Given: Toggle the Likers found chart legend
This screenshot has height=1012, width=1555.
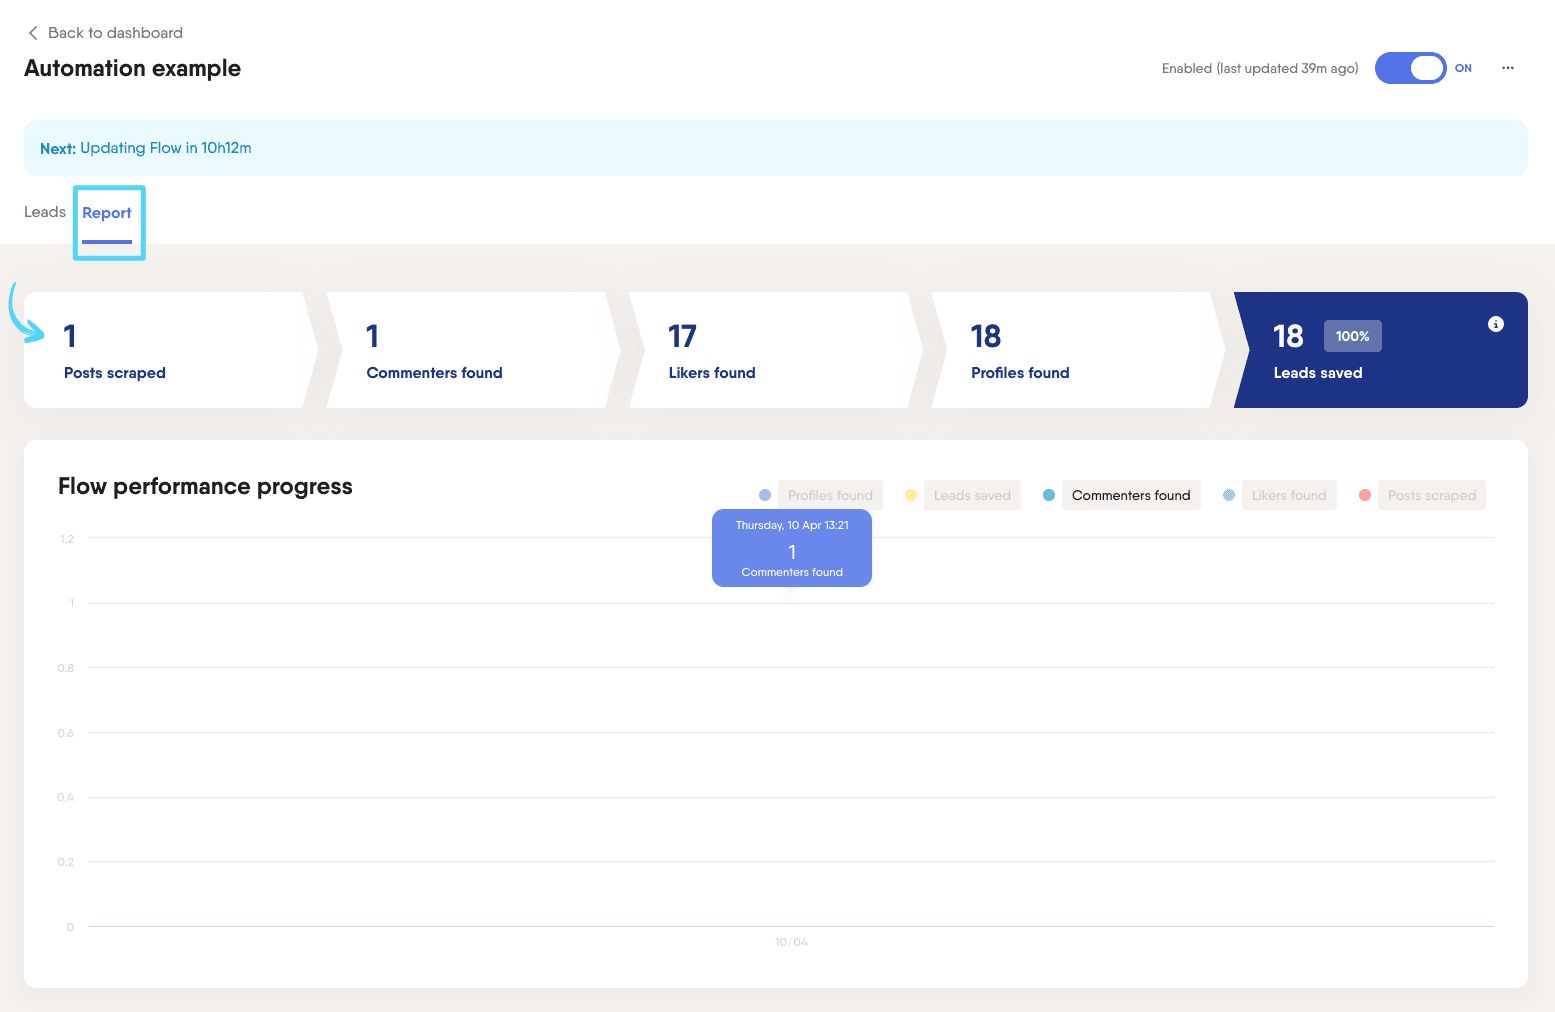Looking at the screenshot, I should (1289, 495).
